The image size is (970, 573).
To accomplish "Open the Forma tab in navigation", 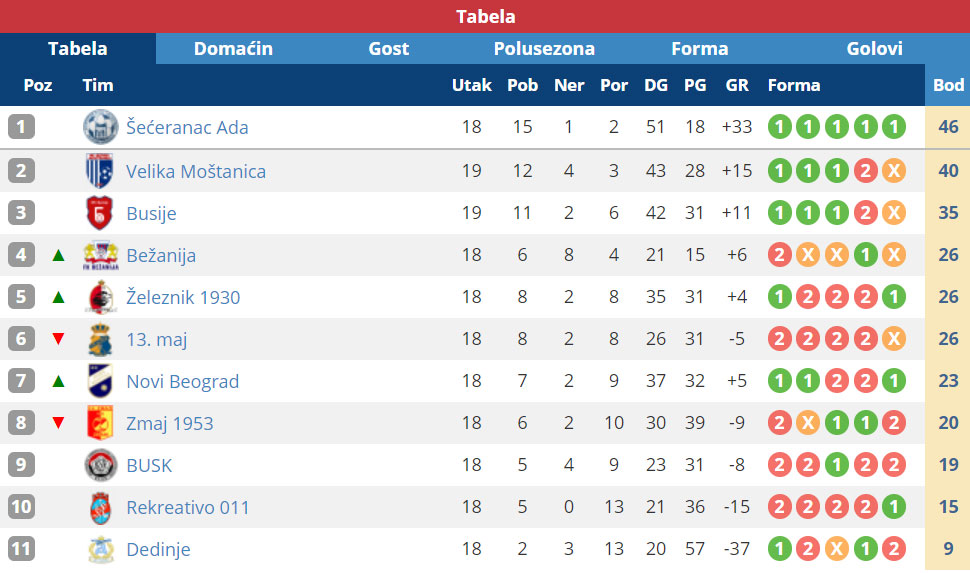I will click(700, 48).
